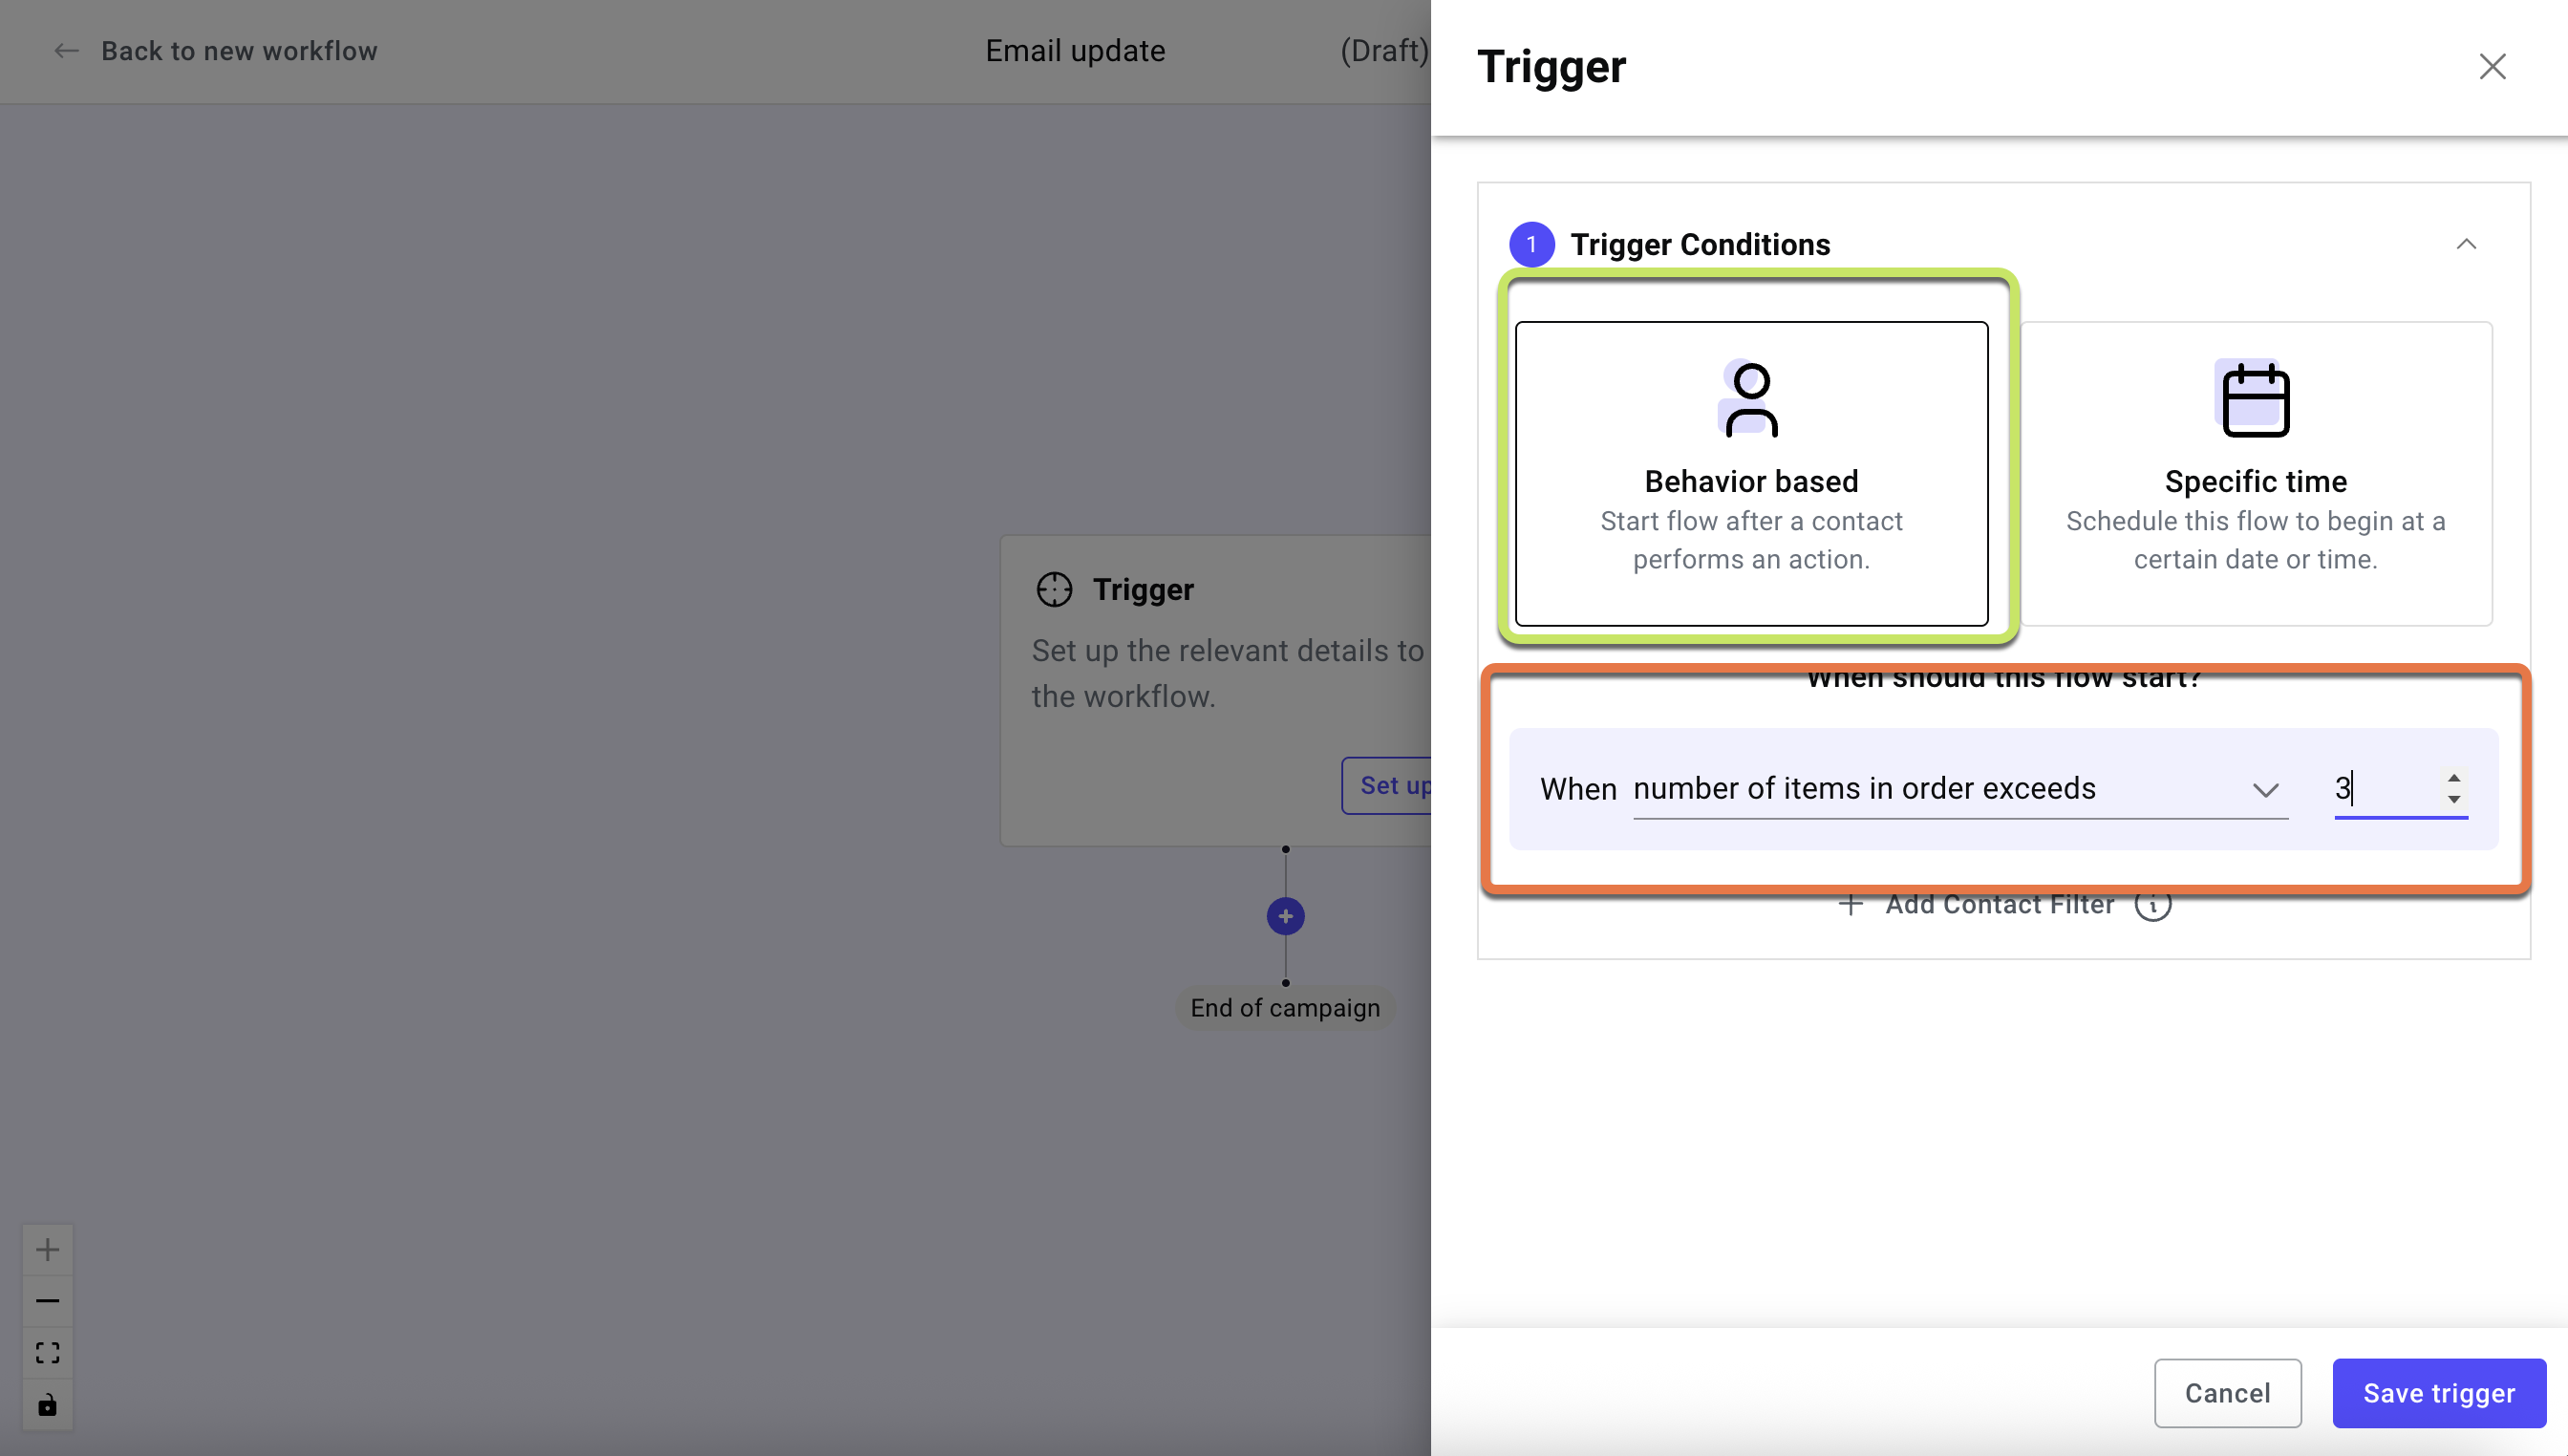Click the back arrow icon
Screen dimensions: 2568x1456
[66, 51]
